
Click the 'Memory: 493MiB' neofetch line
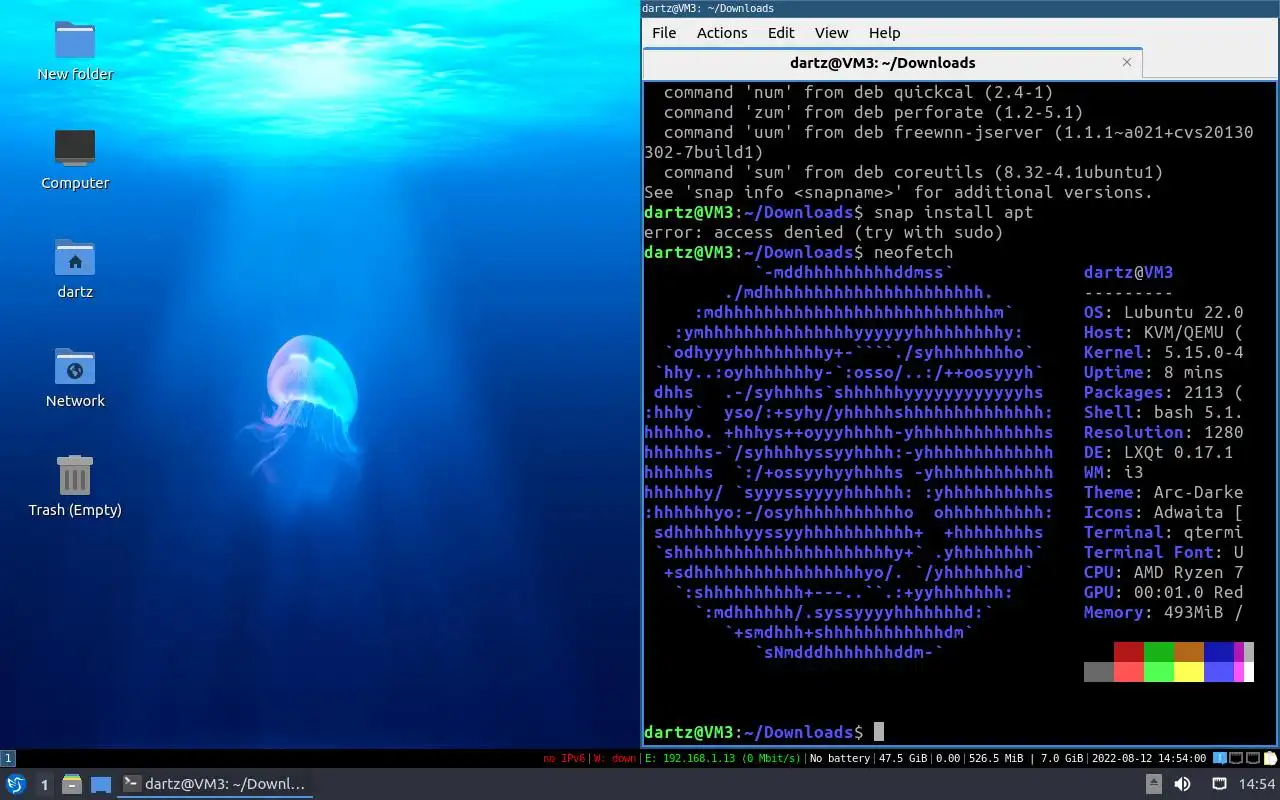pos(1164,612)
